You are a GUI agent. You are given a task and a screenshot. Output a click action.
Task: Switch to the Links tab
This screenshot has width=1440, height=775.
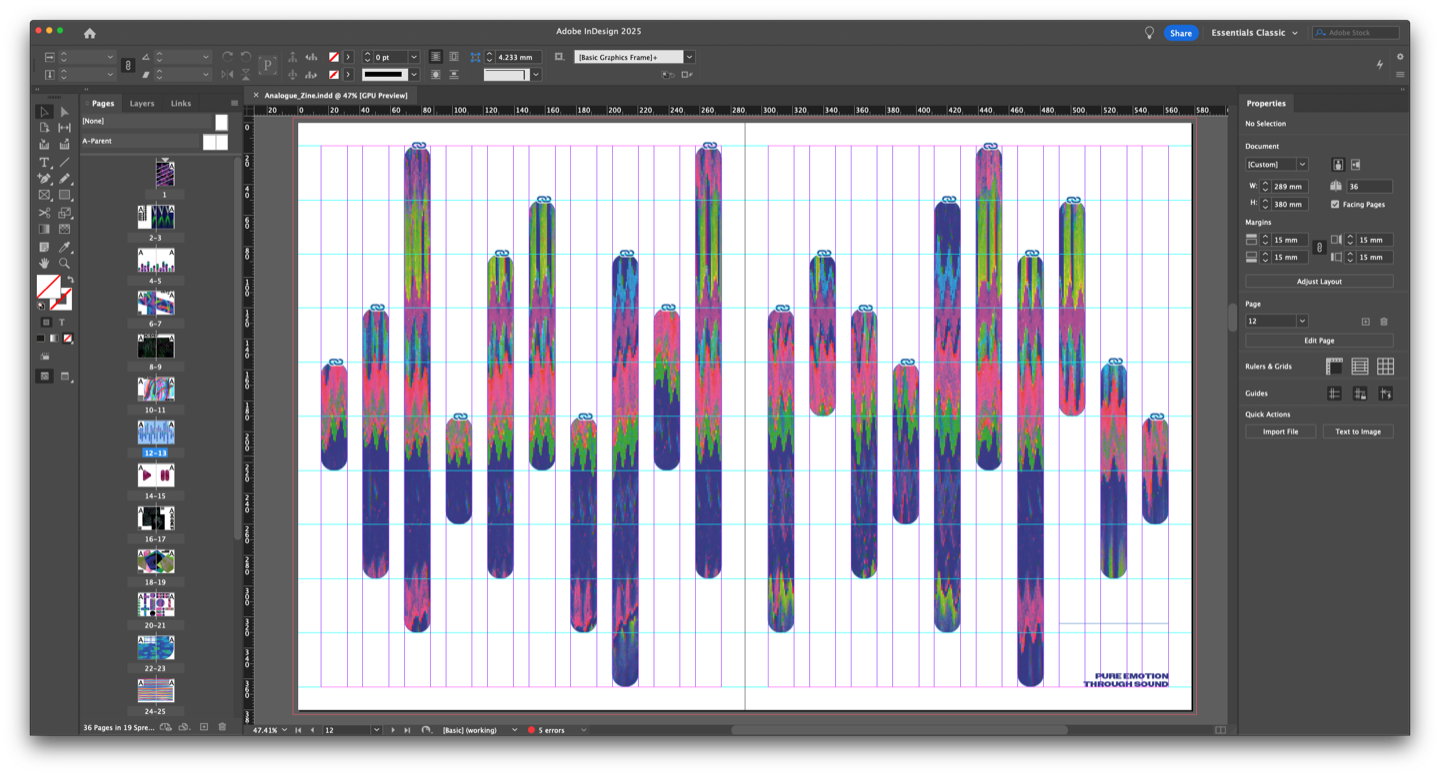pos(180,103)
